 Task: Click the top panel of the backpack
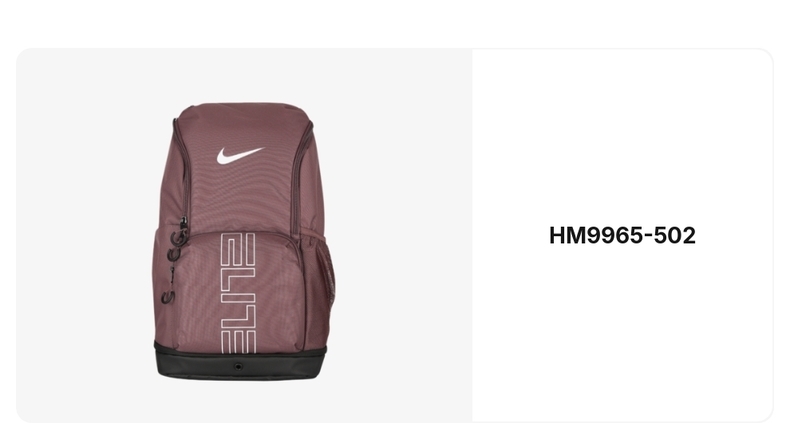tap(244, 112)
